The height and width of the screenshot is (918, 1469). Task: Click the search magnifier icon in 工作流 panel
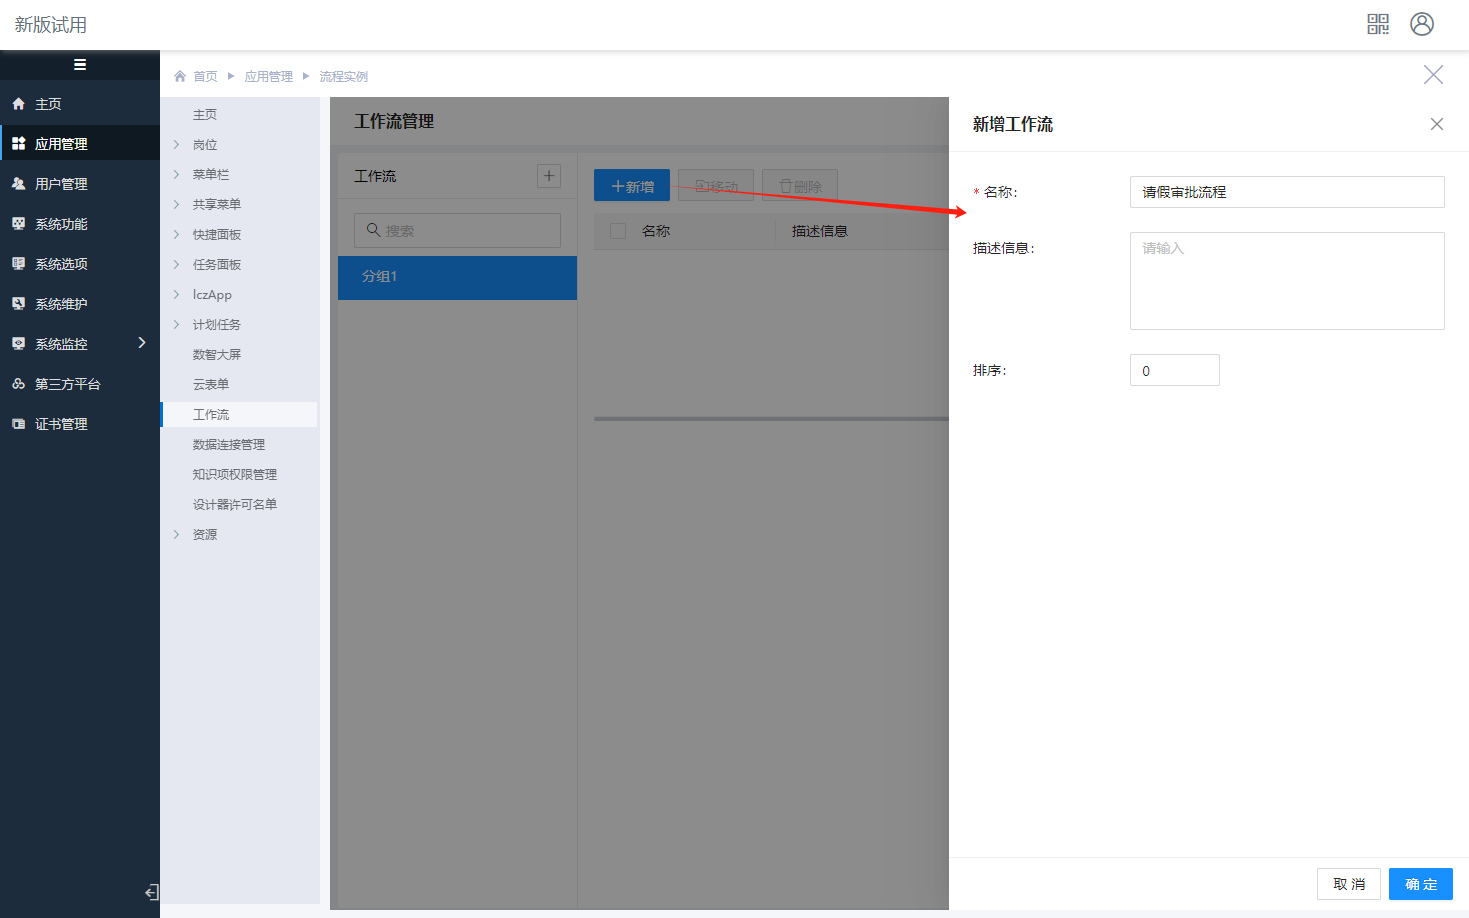point(373,230)
